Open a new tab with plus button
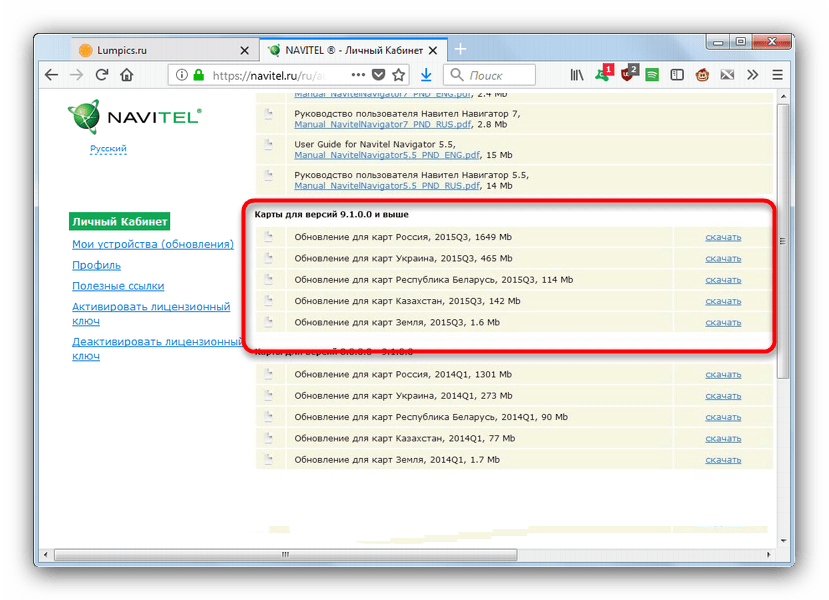The height and width of the screenshot is (600, 829). coord(459,49)
